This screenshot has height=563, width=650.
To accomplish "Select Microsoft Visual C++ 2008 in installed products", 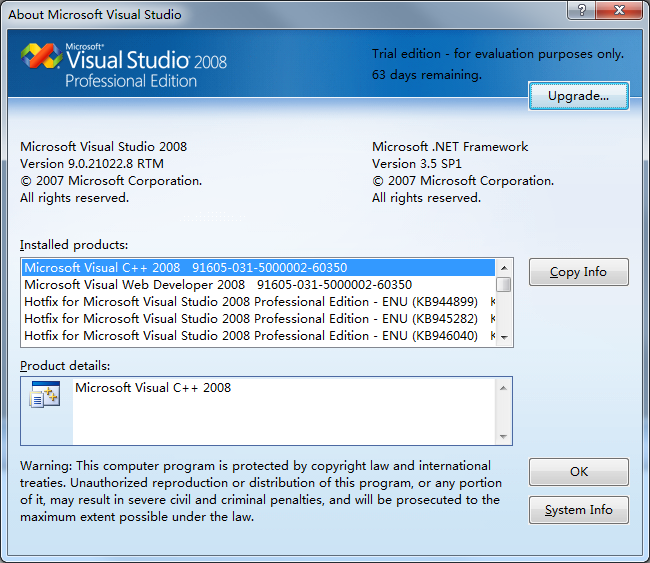I will tap(259, 268).
